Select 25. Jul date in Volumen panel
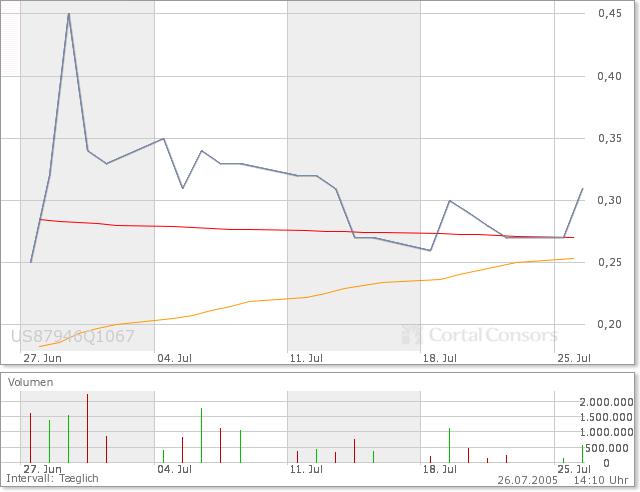The width and height of the screenshot is (640, 492). pos(574,469)
